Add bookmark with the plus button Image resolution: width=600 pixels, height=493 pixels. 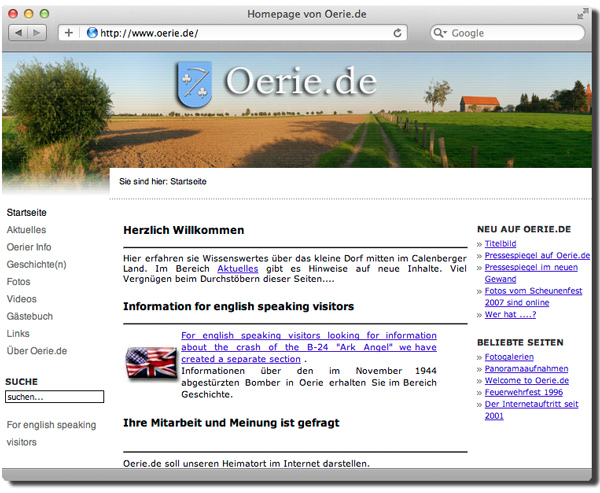(x=69, y=33)
